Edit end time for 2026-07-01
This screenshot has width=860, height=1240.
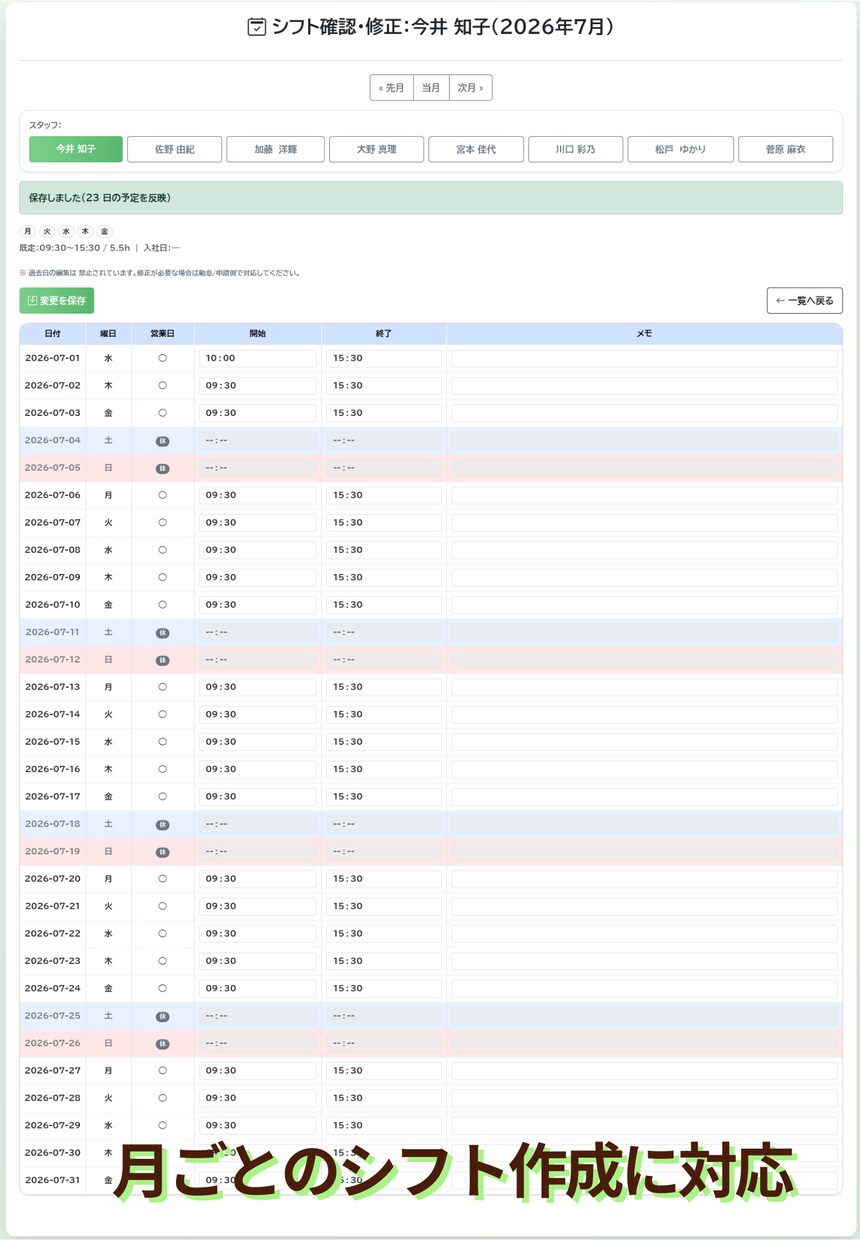click(x=384, y=358)
